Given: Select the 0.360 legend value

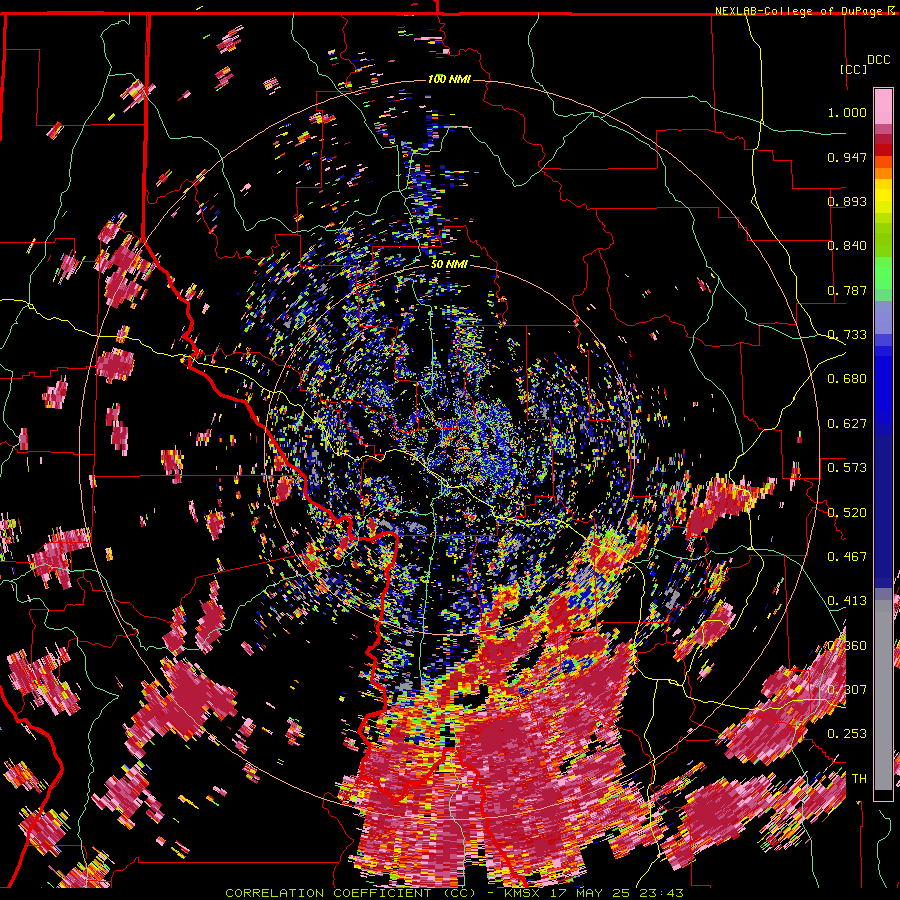Looking at the screenshot, I should 847,646.
